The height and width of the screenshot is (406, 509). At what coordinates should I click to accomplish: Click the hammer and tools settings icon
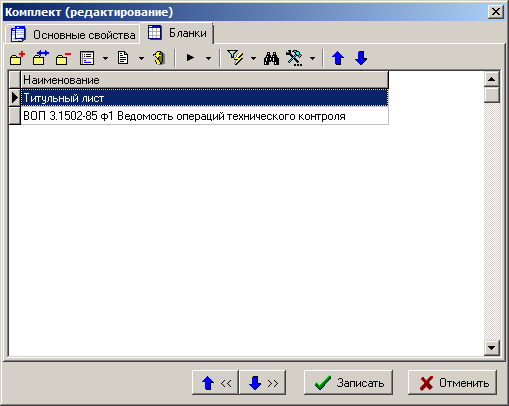[x=294, y=58]
